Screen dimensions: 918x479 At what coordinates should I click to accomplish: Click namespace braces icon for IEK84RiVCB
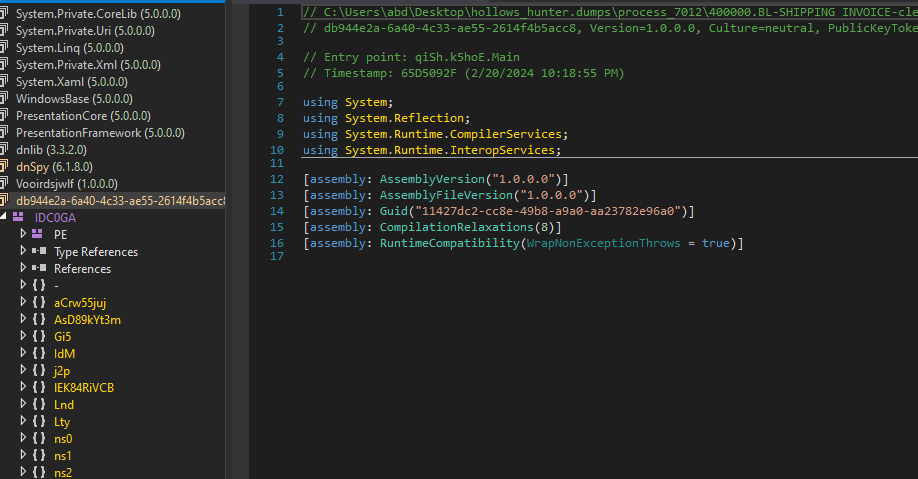tap(39, 387)
